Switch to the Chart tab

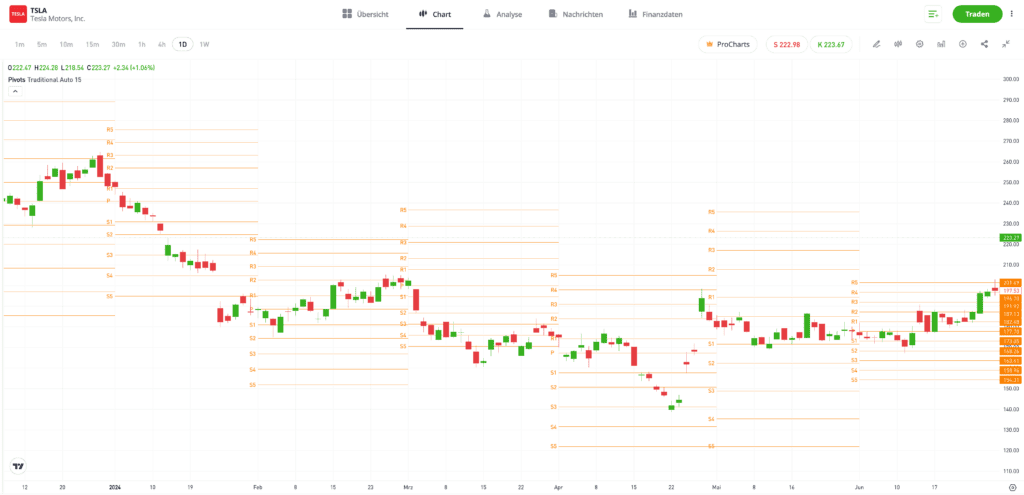point(434,14)
